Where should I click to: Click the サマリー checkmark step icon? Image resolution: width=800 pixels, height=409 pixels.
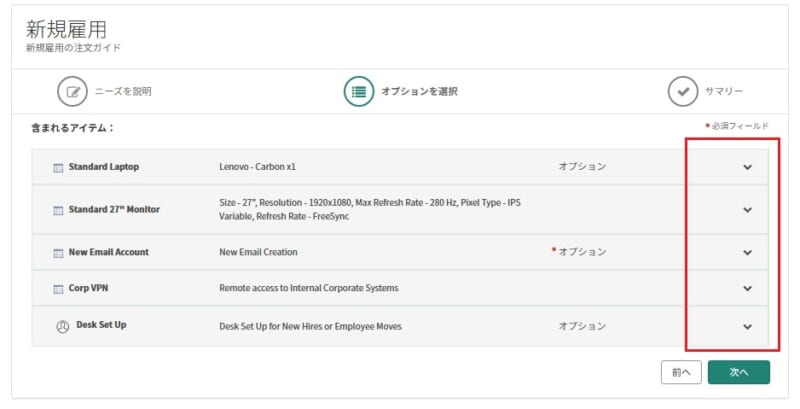point(683,91)
